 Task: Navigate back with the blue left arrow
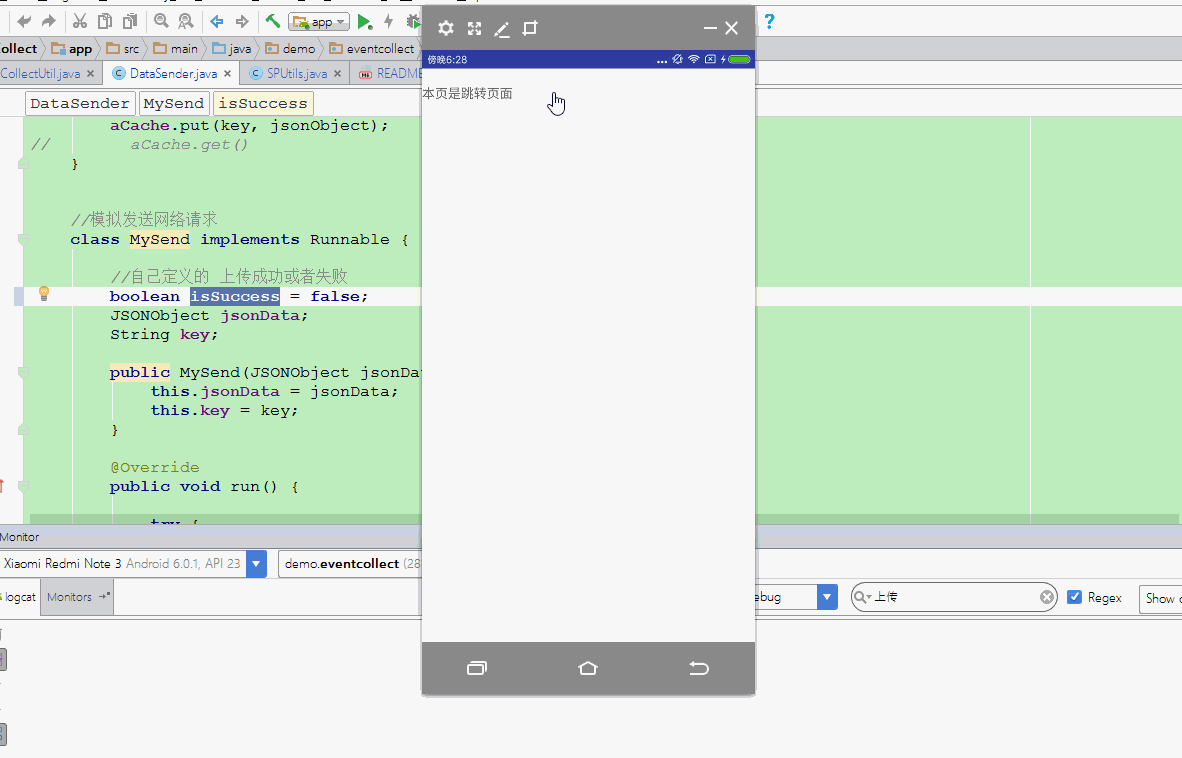pos(217,22)
